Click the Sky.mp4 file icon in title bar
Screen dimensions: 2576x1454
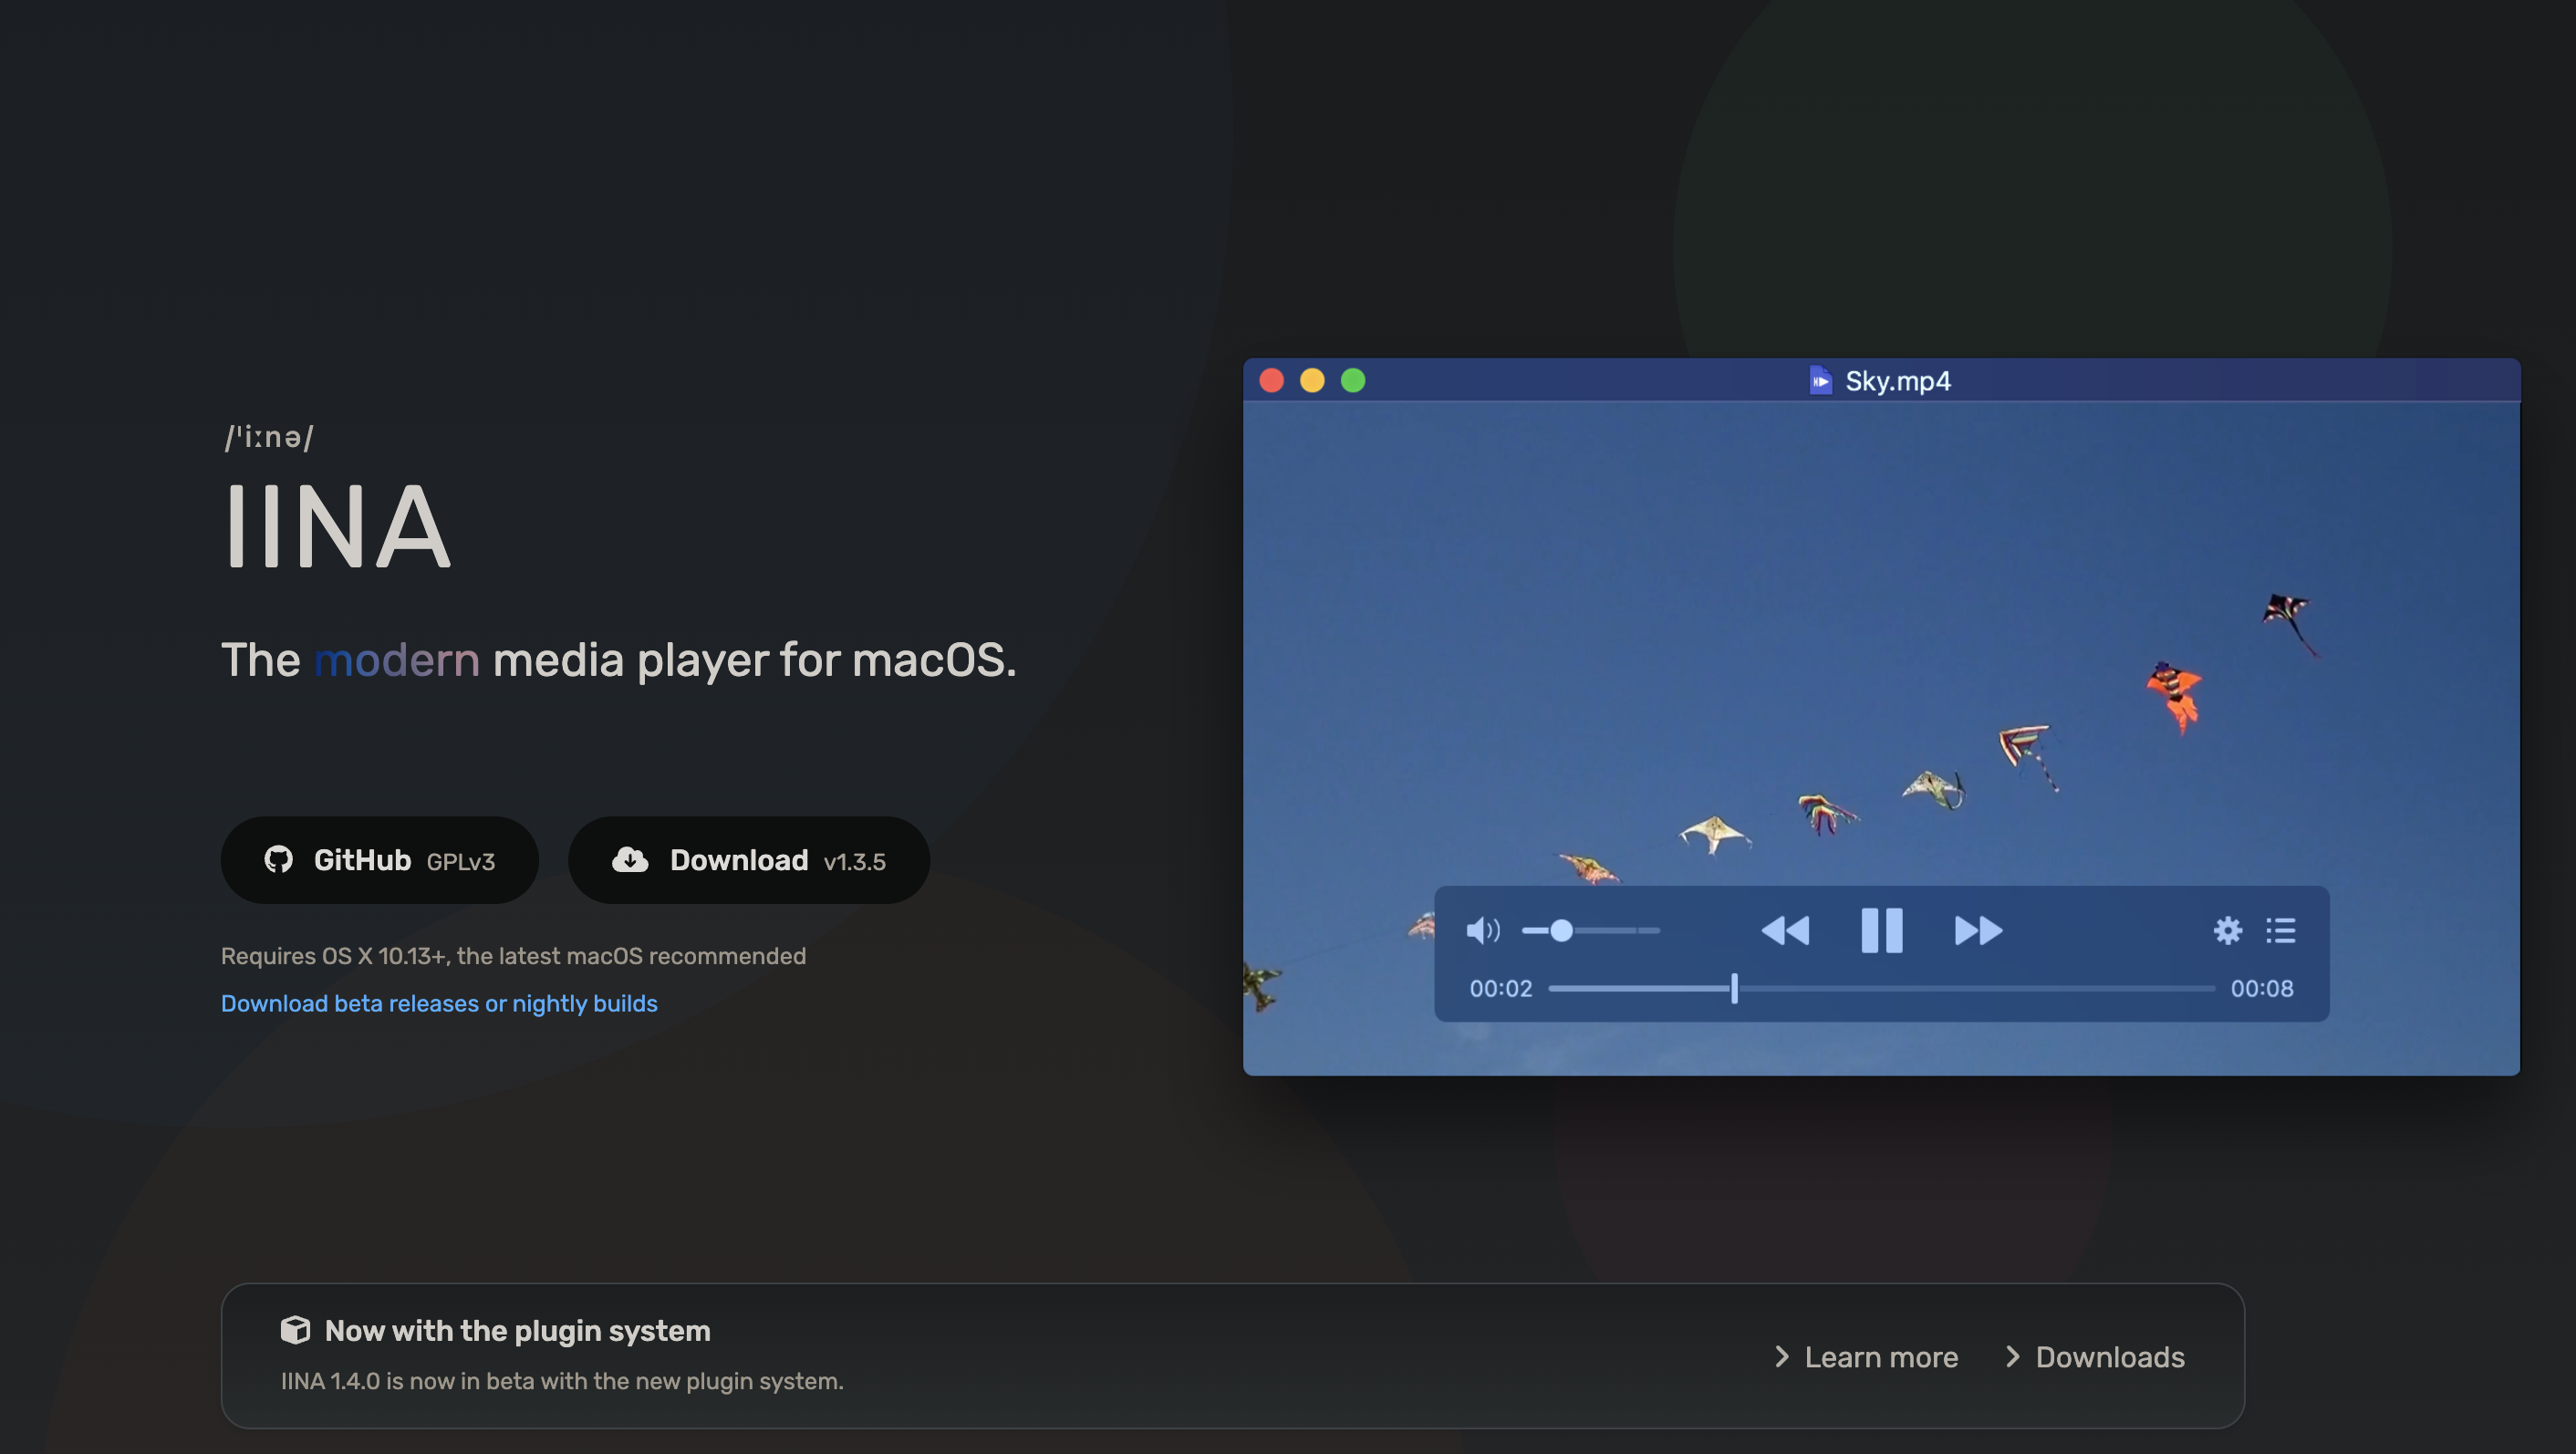click(x=1820, y=381)
